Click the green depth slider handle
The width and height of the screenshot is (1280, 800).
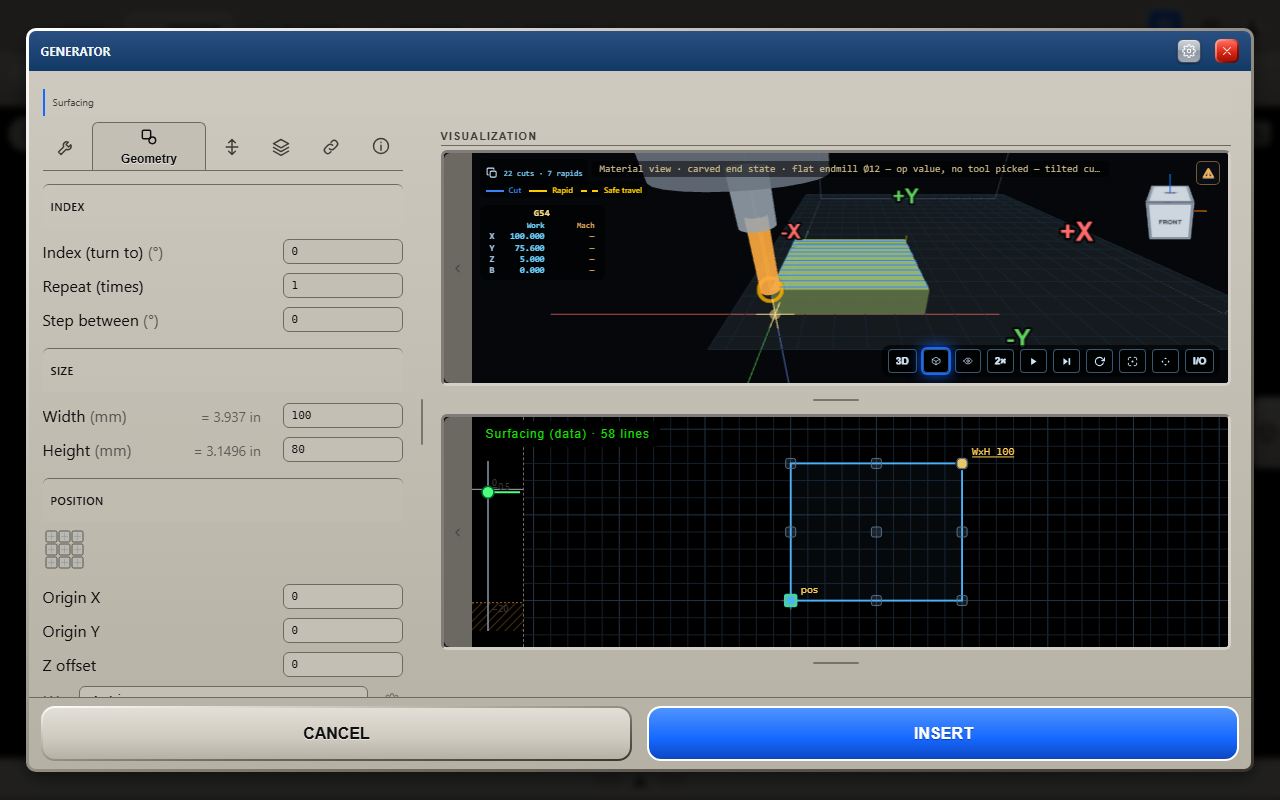click(x=488, y=492)
